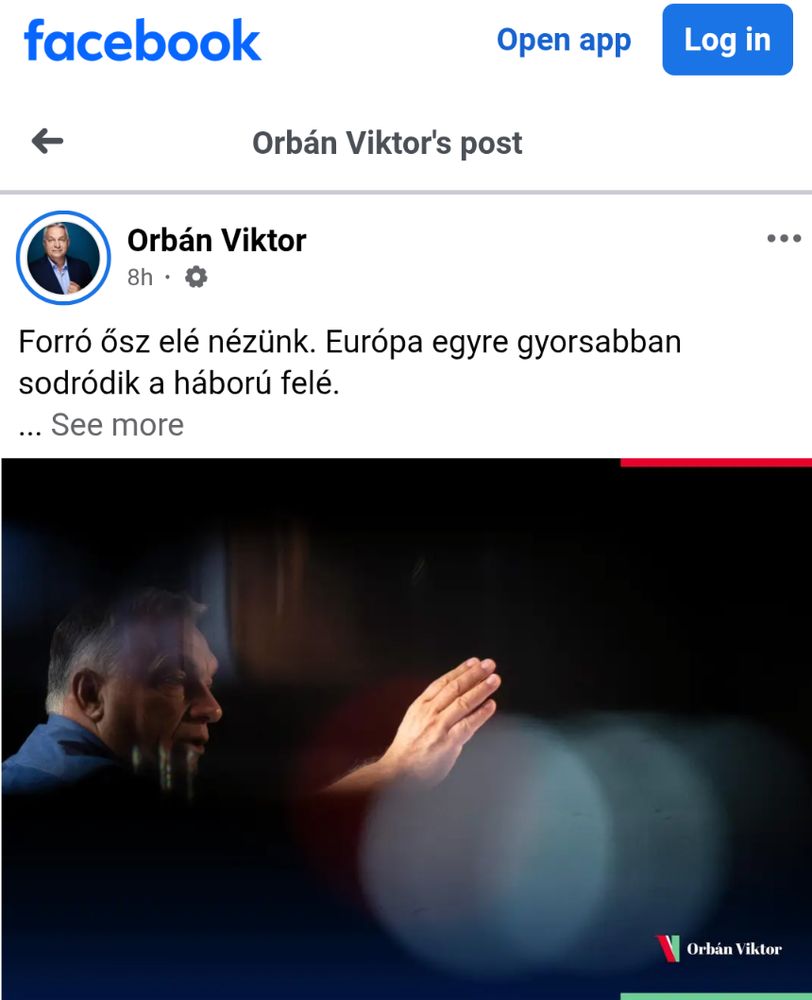
Task: Click the Orbán Viktor watermark logo in photo
Action: 718,948
